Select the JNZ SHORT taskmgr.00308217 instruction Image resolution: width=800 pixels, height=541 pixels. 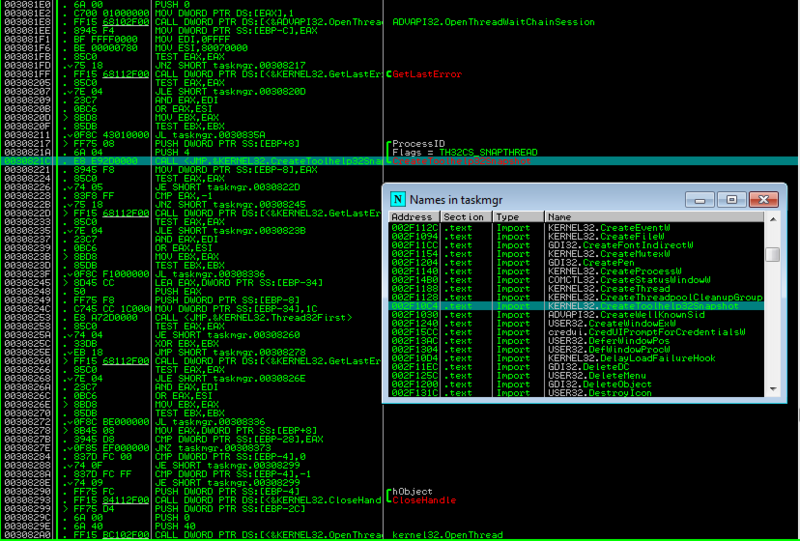(x=230, y=65)
